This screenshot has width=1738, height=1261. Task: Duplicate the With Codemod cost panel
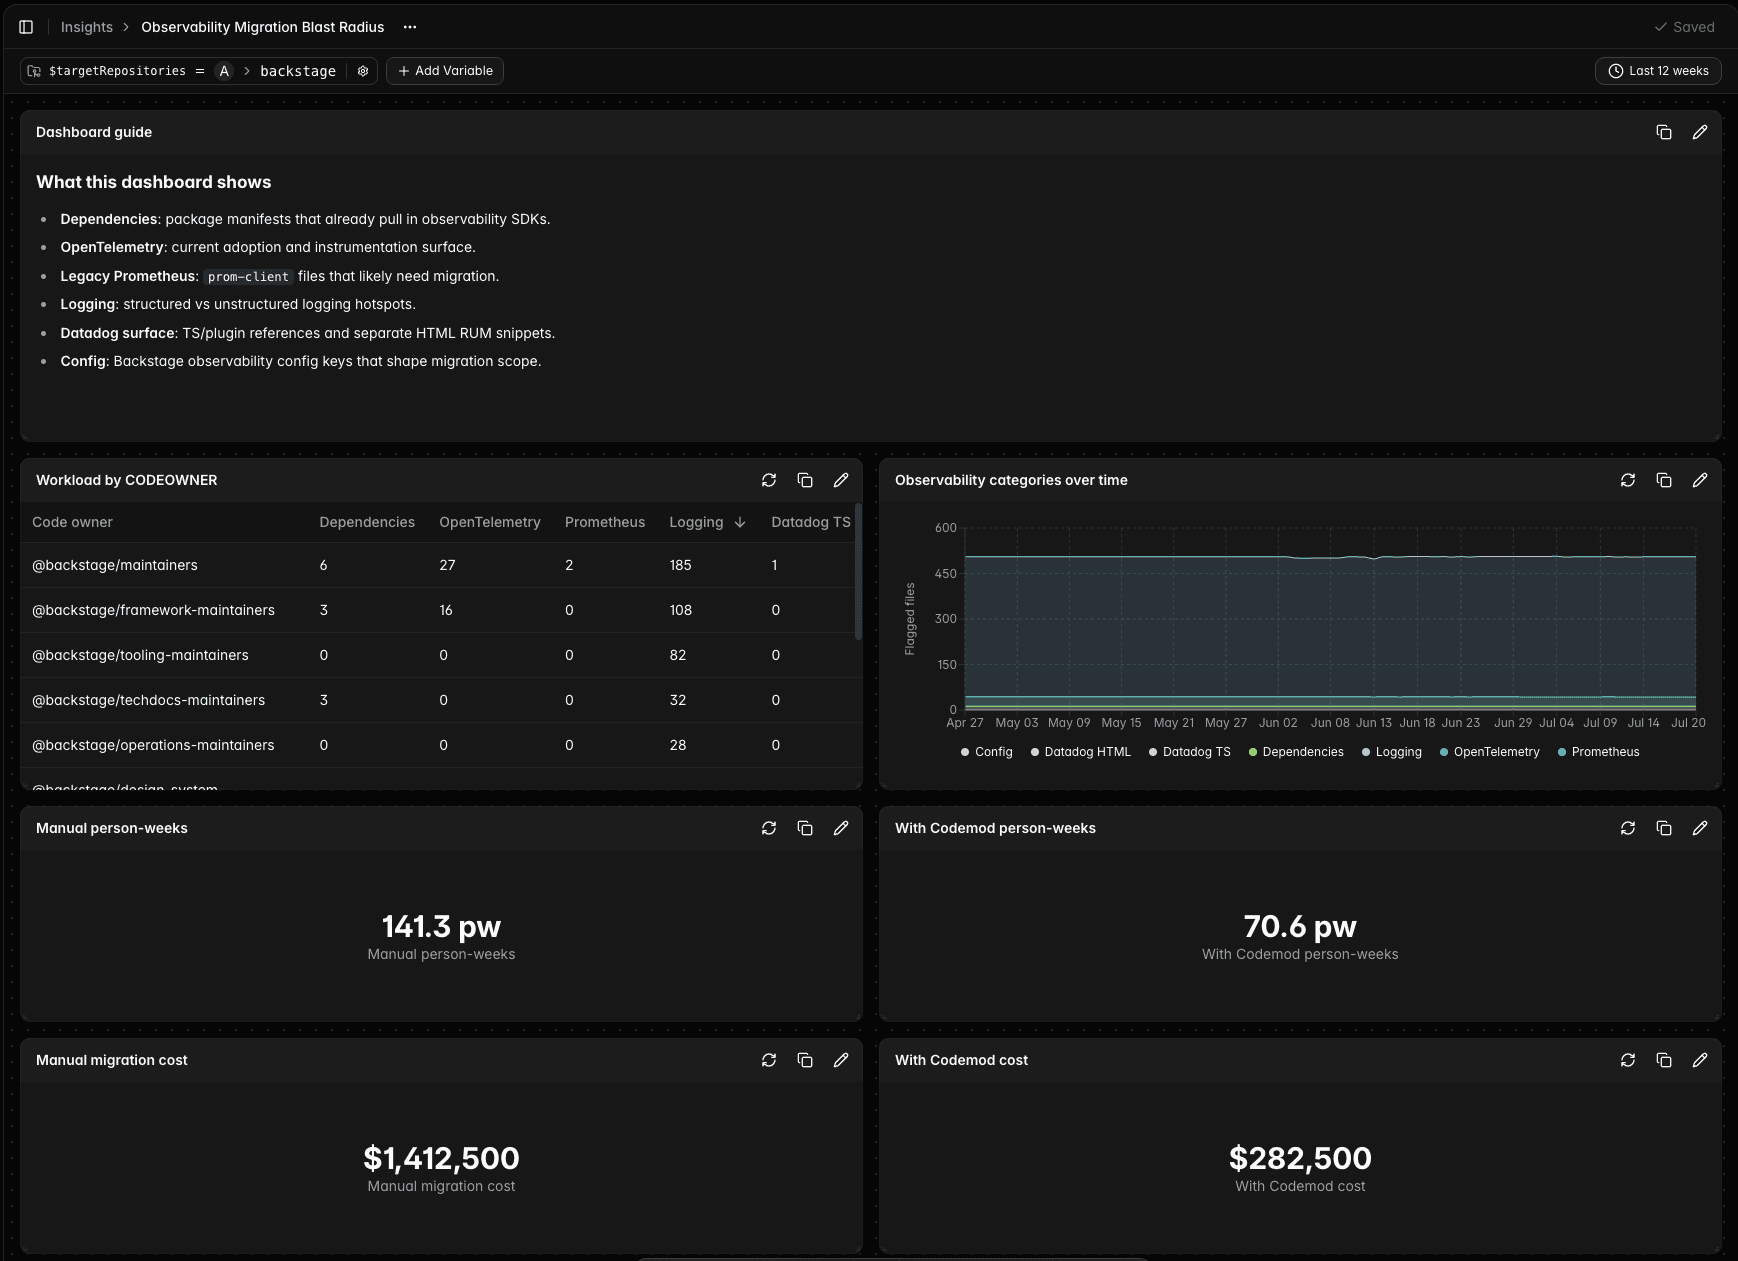[x=1664, y=1060]
